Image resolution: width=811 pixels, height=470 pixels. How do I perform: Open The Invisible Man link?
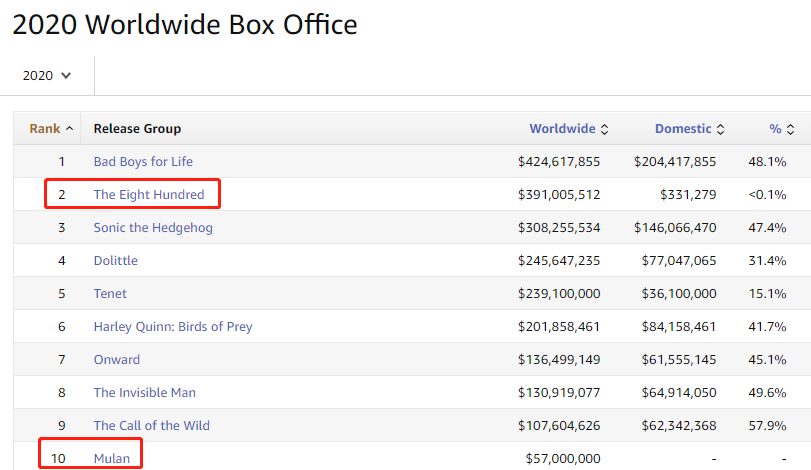145,392
